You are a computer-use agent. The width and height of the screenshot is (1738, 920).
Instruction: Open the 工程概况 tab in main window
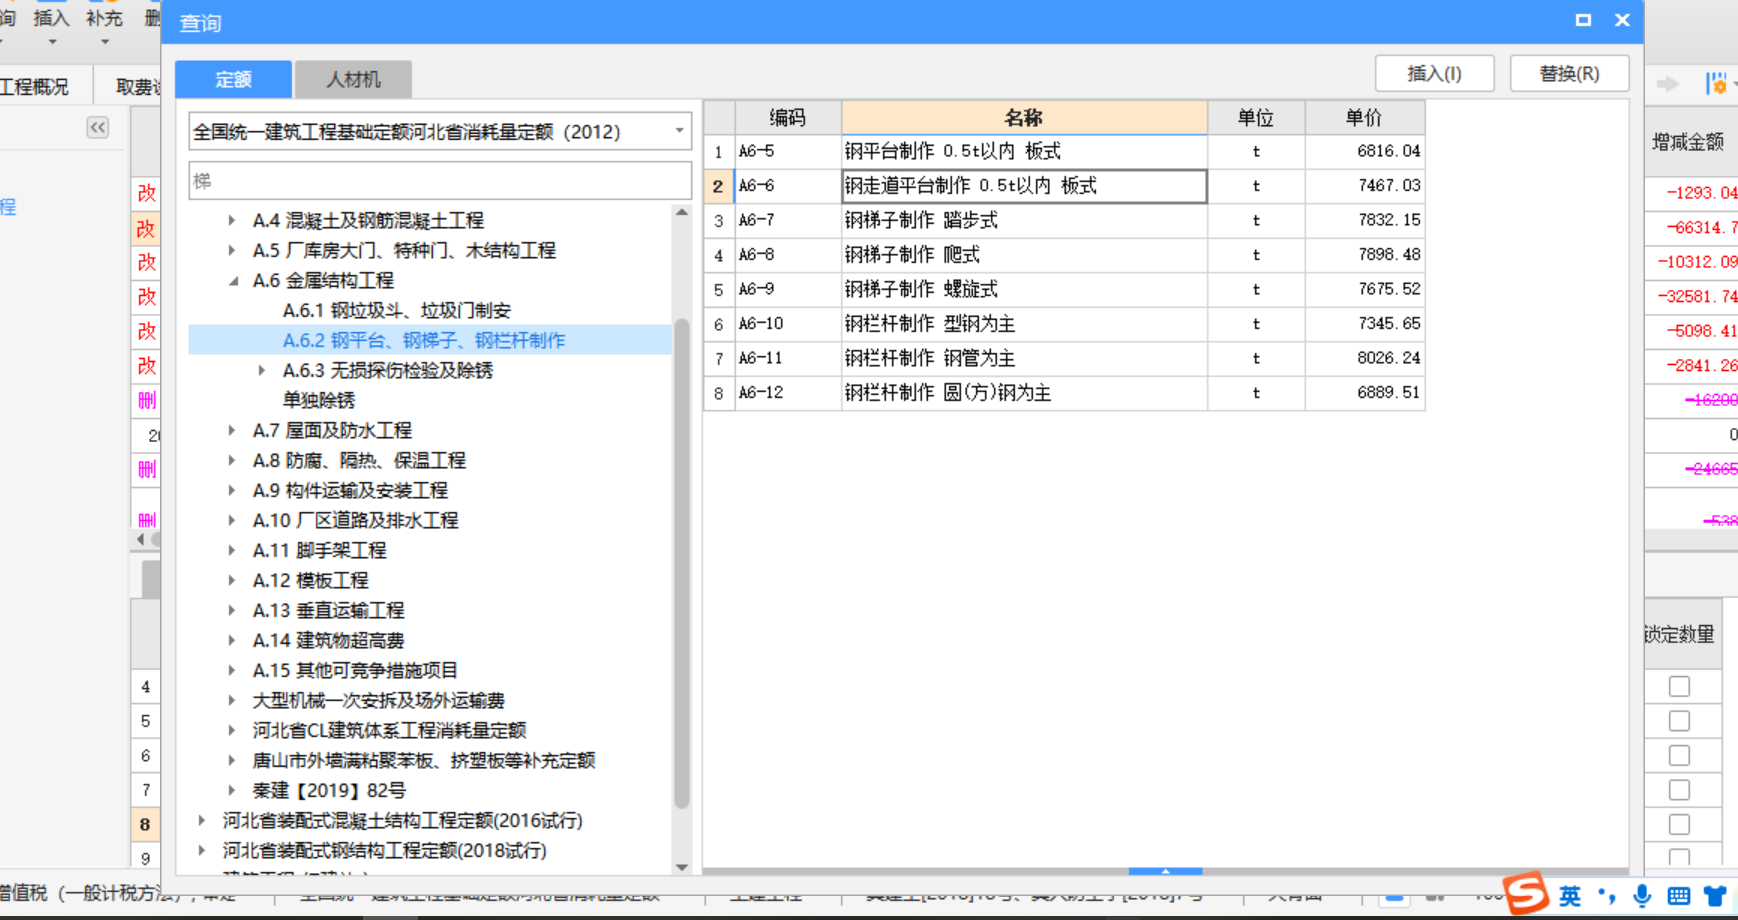tap(36, 87)
